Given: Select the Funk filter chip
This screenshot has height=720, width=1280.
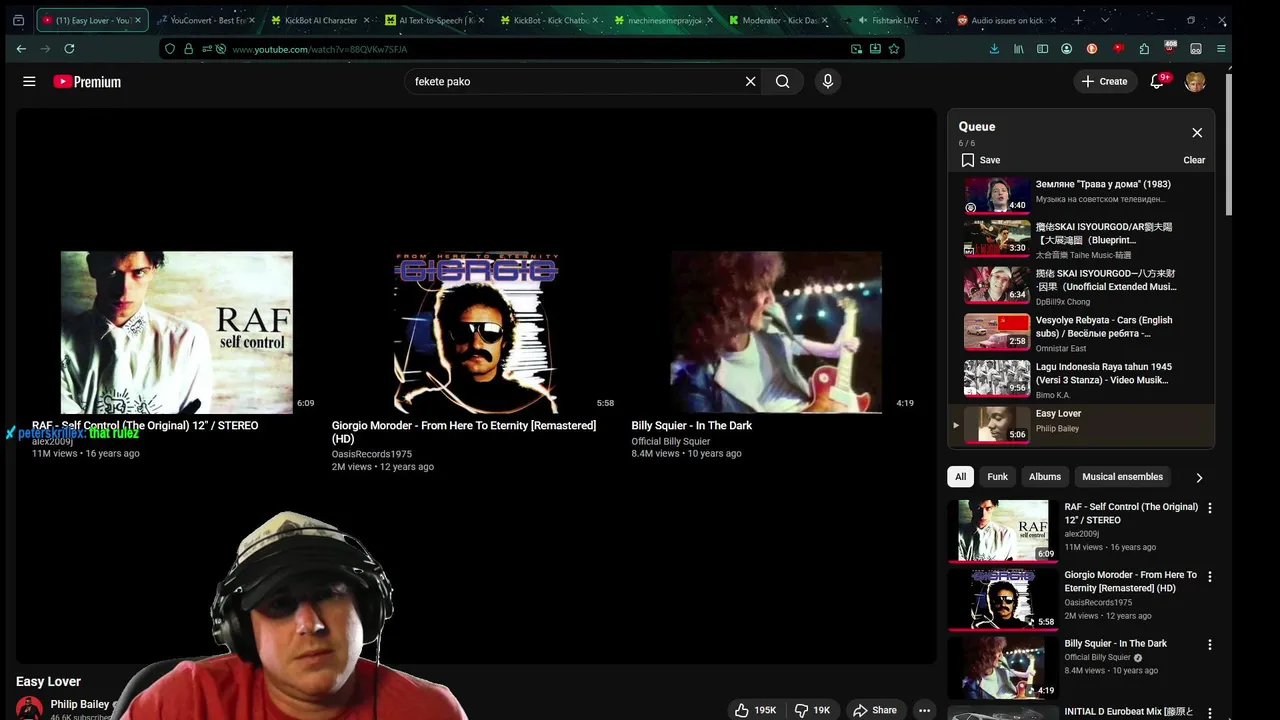Looking at the screenshot, I should (x=998, y=477).
